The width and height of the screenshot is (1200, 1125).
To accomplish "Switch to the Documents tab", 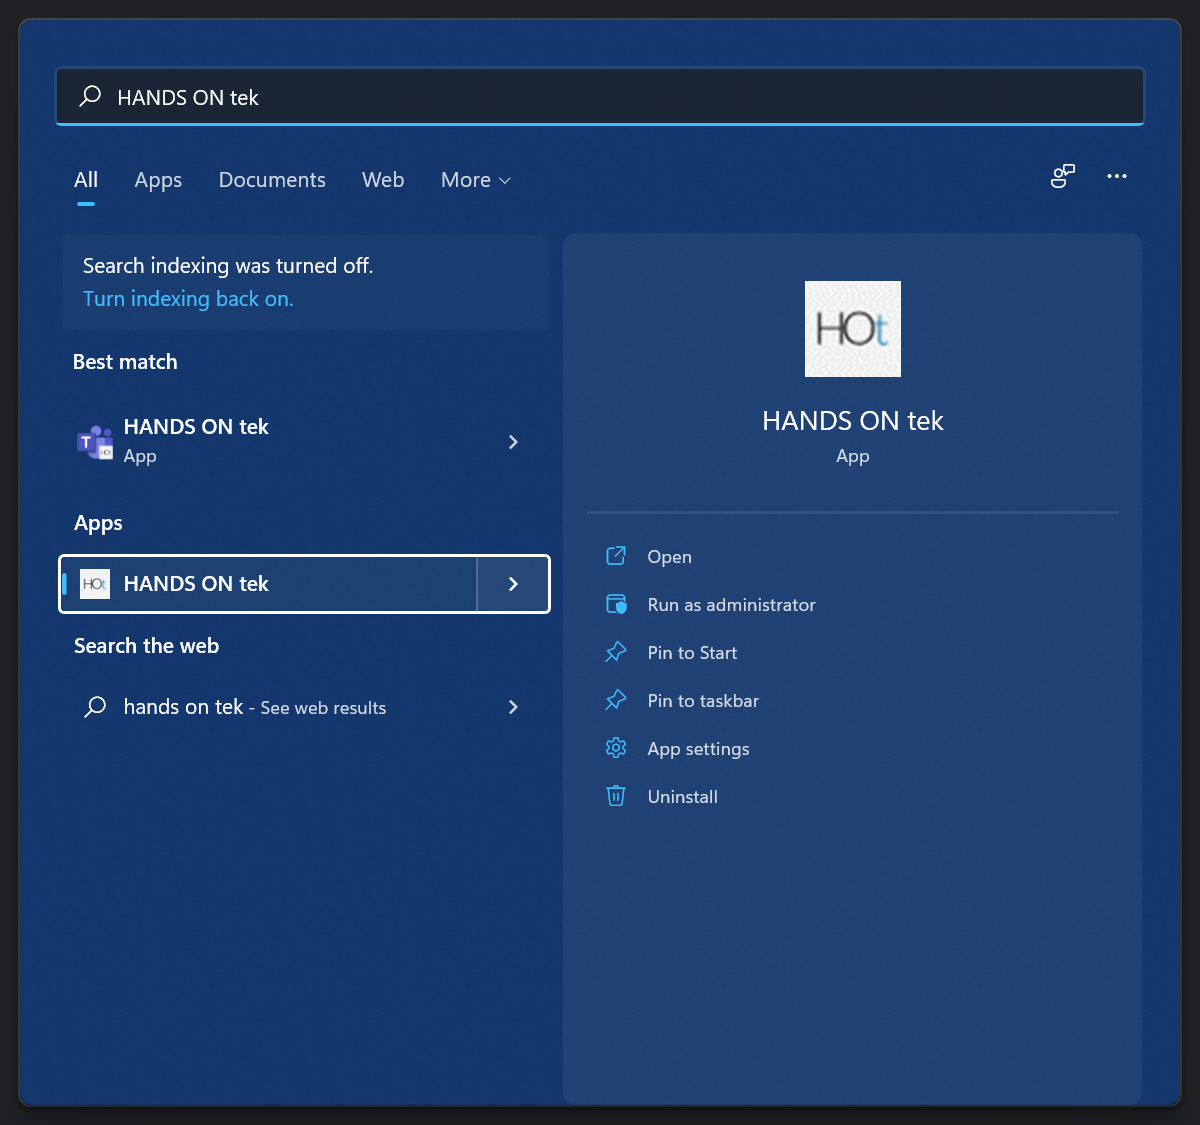I will pos(272,180).
